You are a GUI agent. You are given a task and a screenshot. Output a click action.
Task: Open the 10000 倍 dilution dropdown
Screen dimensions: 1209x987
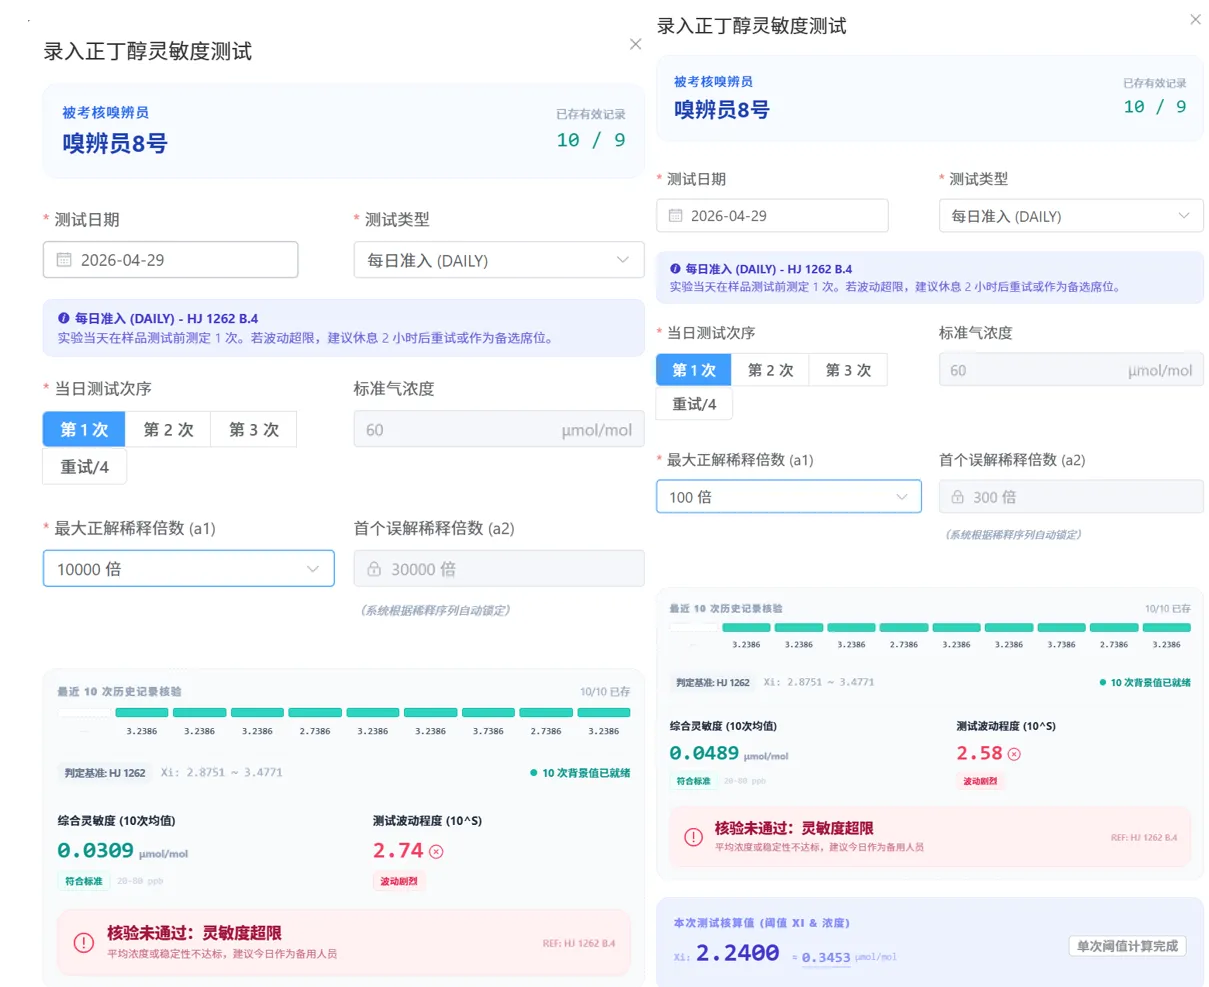click(x=189, y=569)
